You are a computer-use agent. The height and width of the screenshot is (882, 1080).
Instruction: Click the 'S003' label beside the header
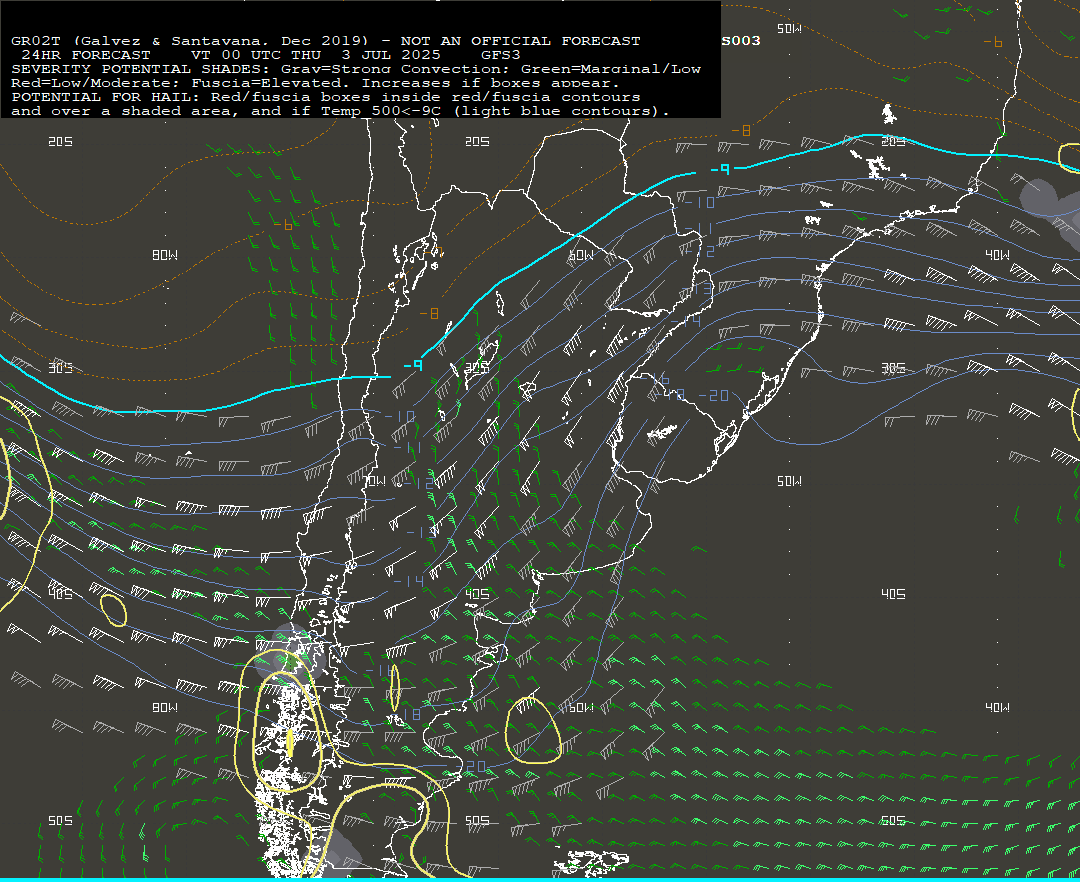pos(741,41)
